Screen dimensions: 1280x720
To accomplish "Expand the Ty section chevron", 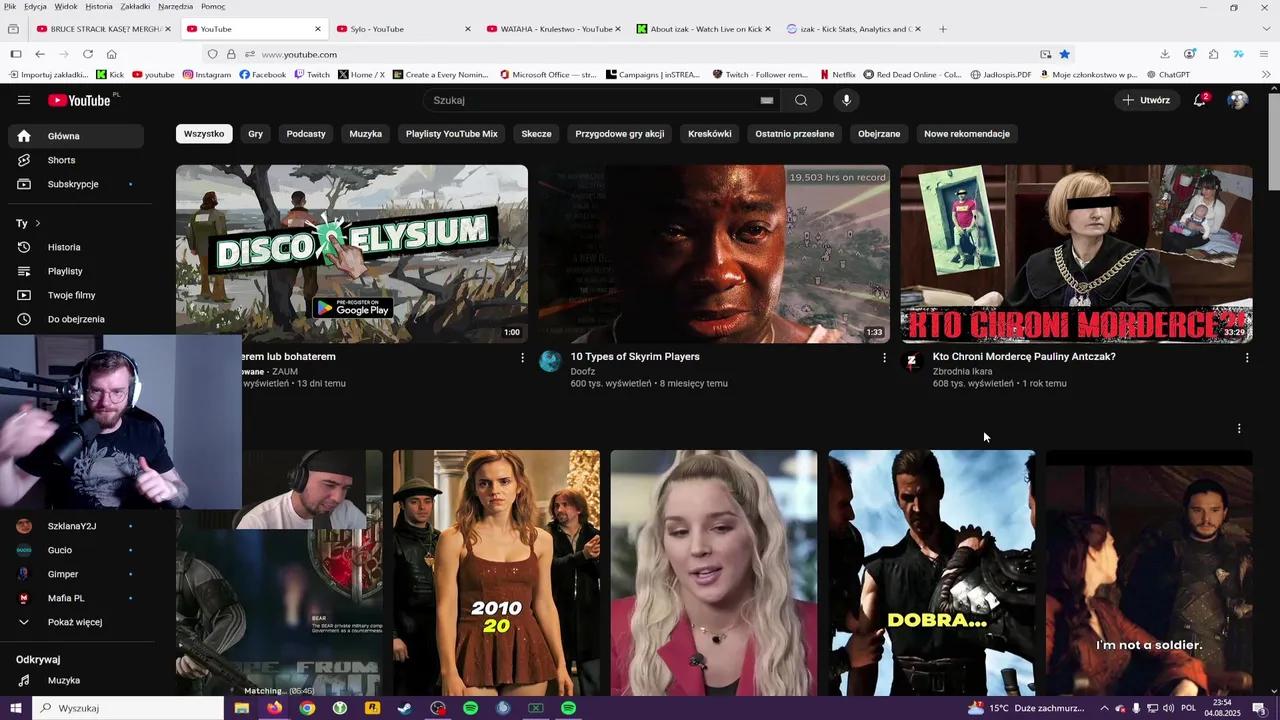I will [38, 223].
